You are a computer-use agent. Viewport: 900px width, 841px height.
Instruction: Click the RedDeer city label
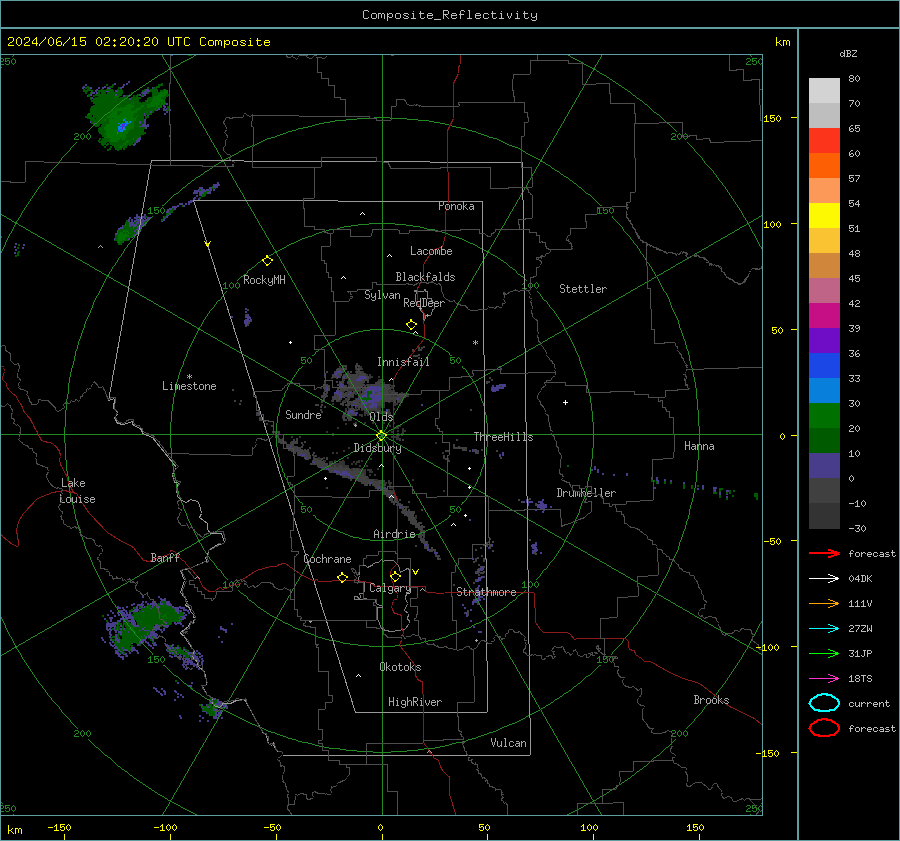[x=424, y=303]
